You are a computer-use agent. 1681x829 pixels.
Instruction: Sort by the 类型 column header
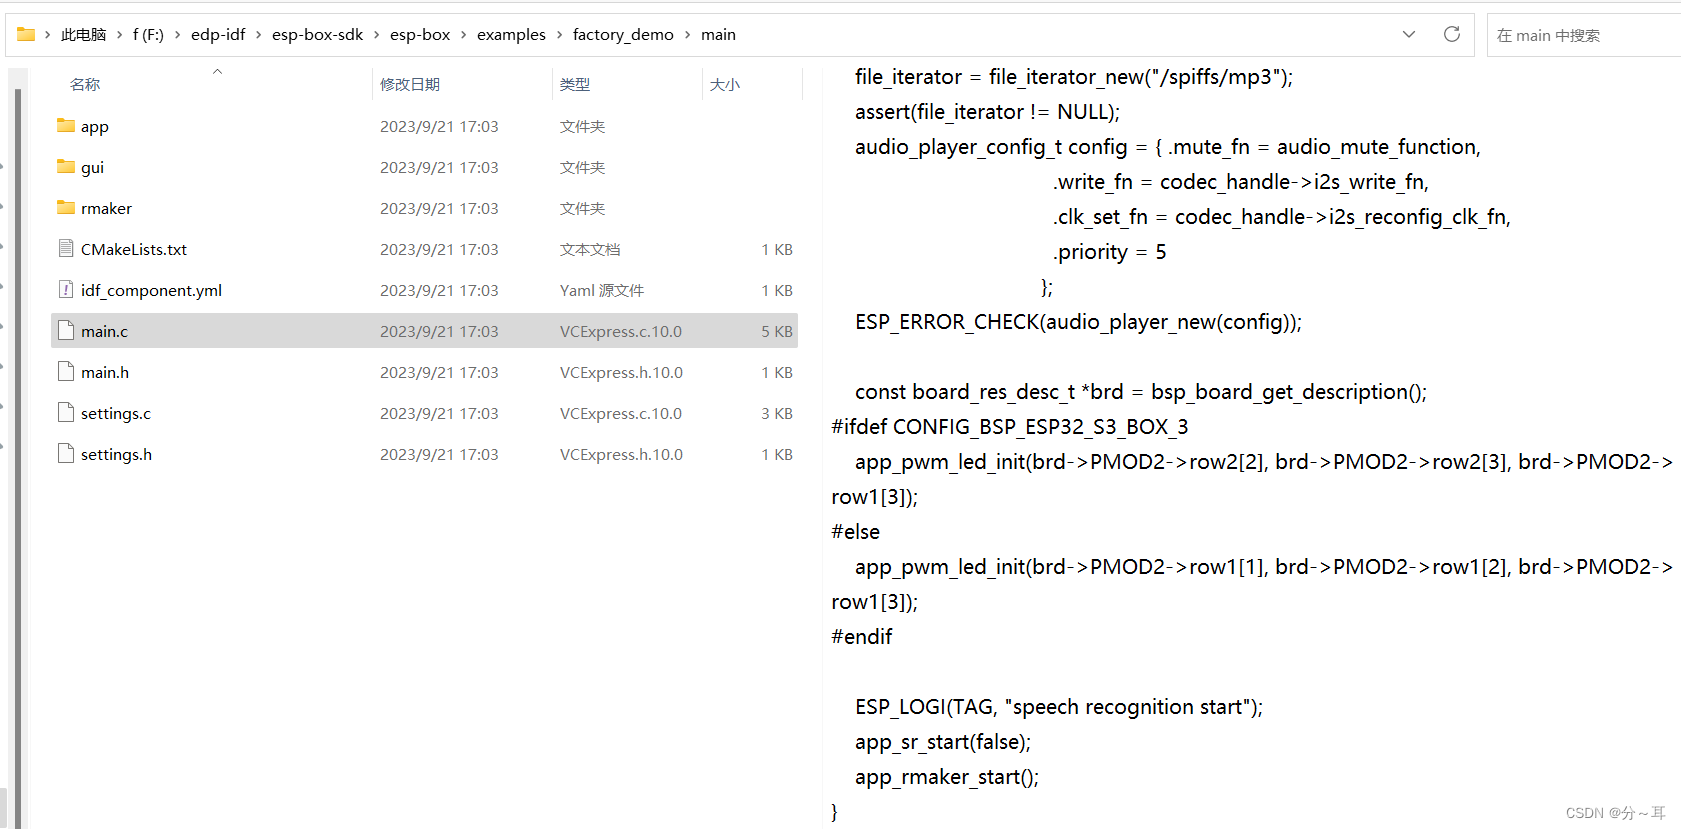point(575,85)
